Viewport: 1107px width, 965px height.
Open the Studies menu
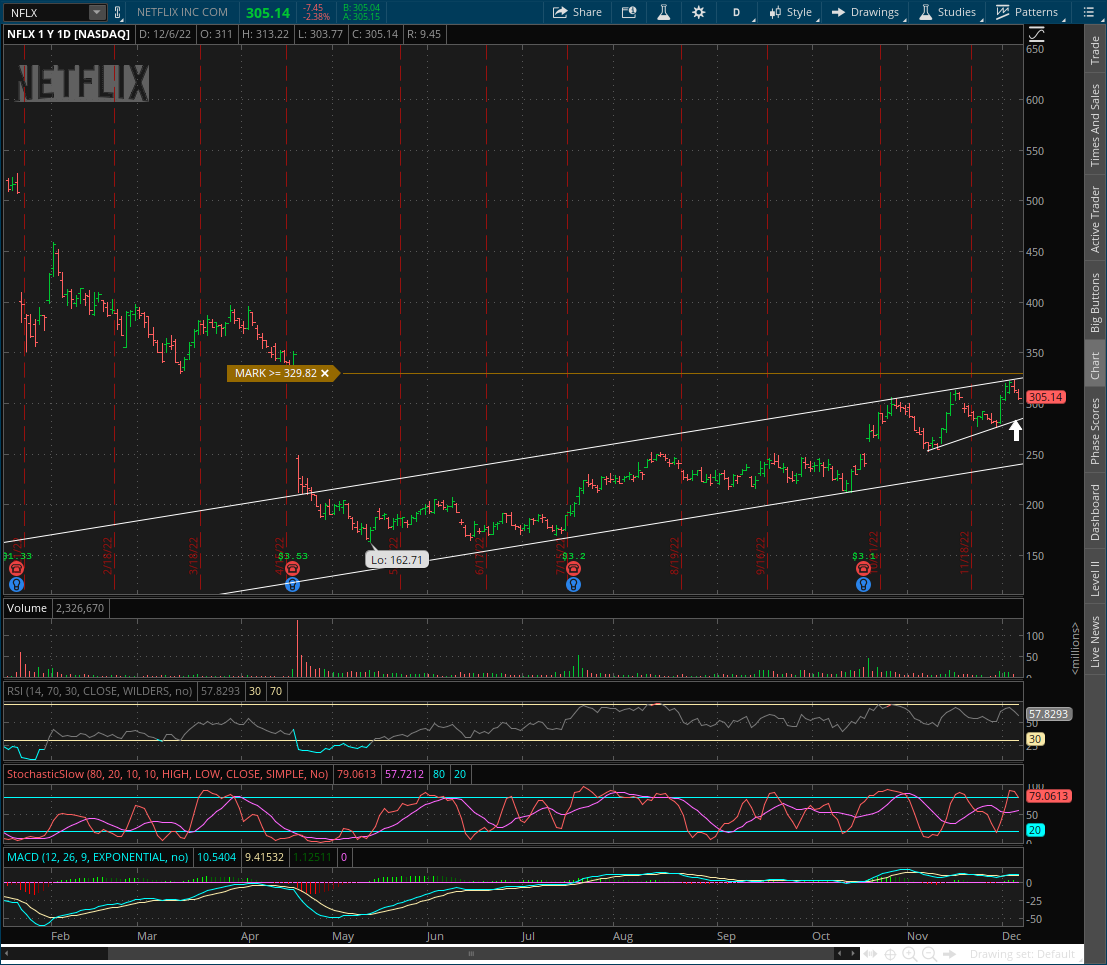point(949,12)
